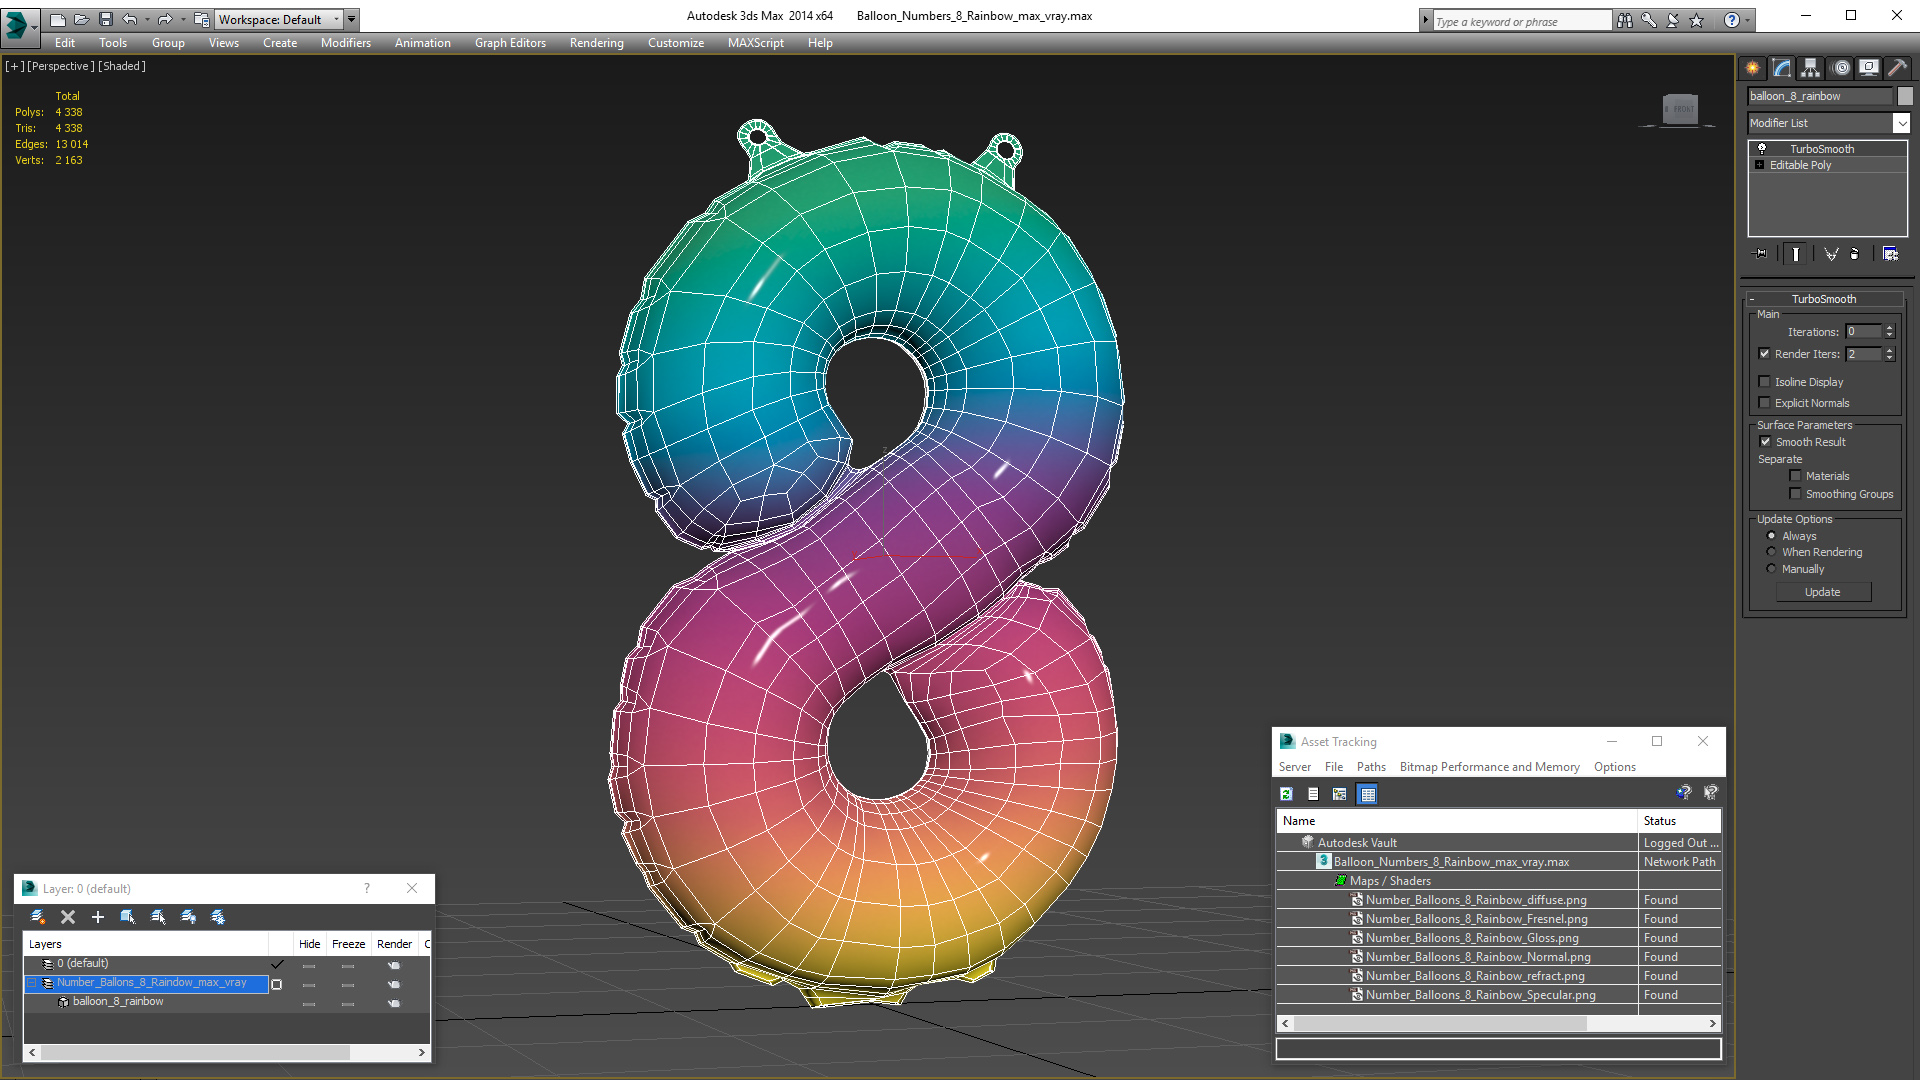
Task: Enable Isoline Display checkbox
Action: click(x=1765, y=382)
